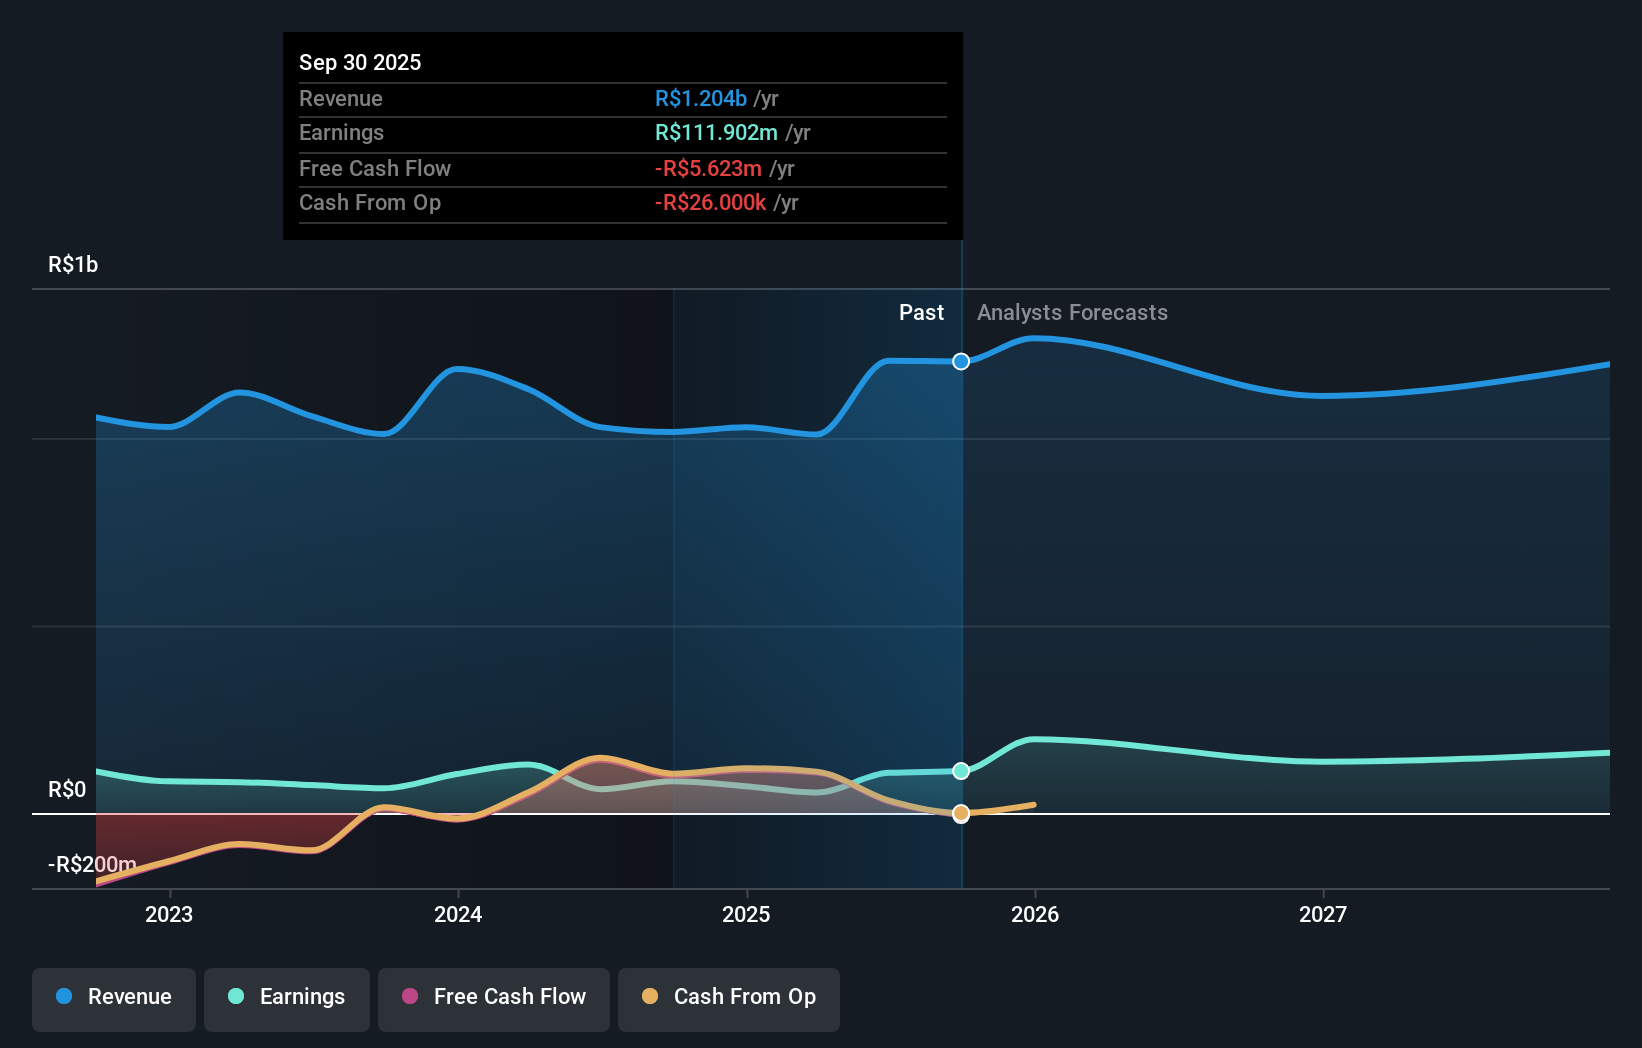Click the R$1b y-axis label

pos(73,265)
